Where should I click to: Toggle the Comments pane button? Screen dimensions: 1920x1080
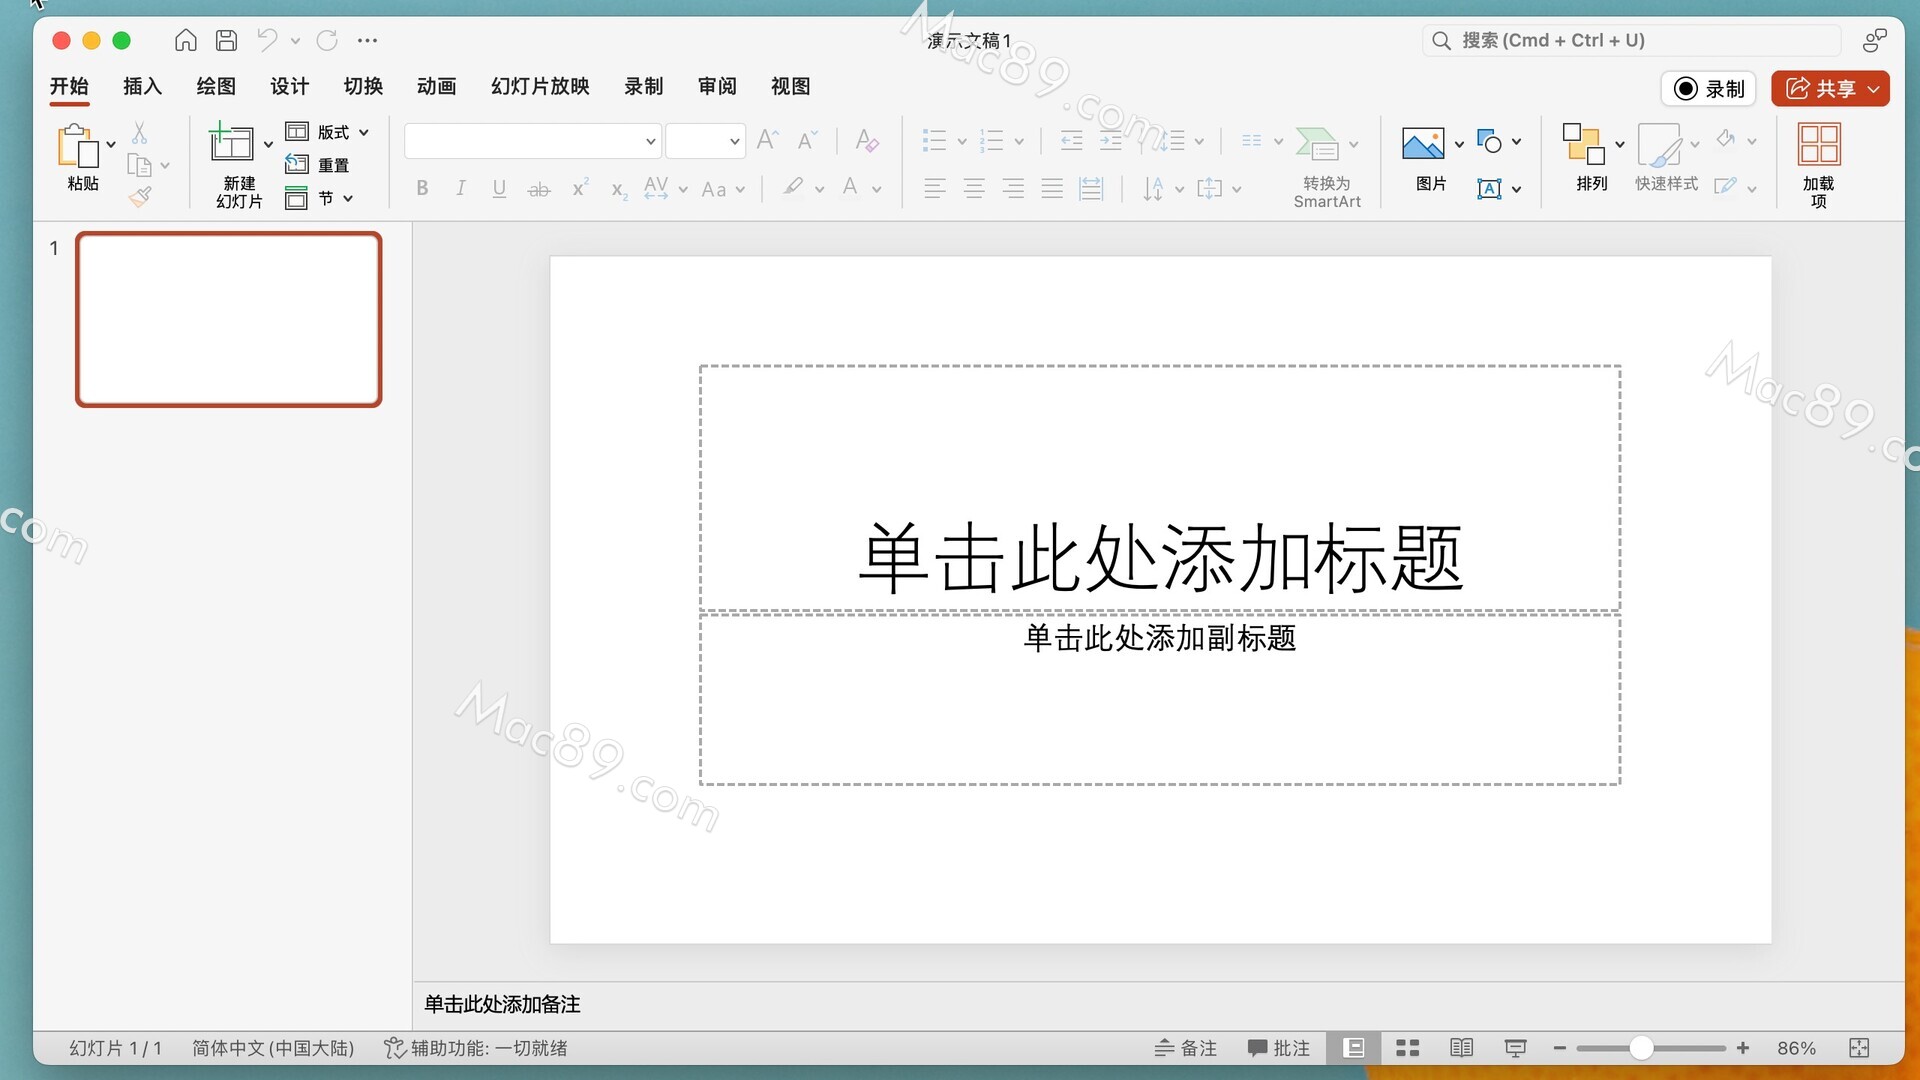point(1278,1048)
